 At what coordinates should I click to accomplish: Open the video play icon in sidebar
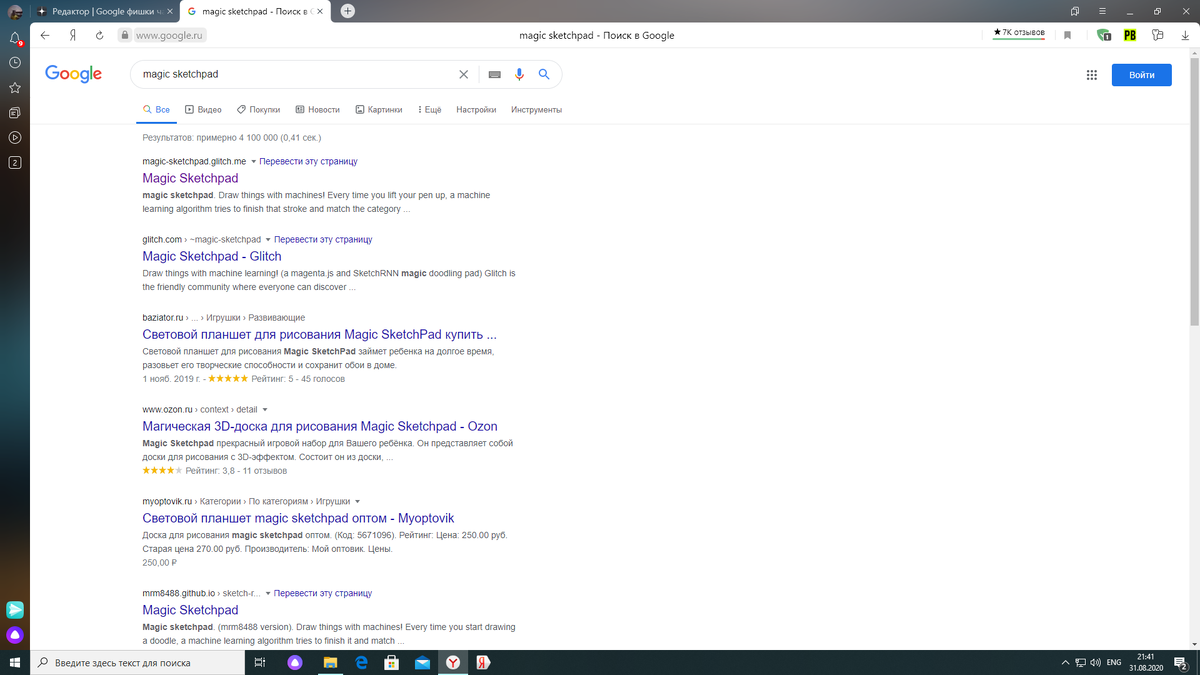(15, 137)
